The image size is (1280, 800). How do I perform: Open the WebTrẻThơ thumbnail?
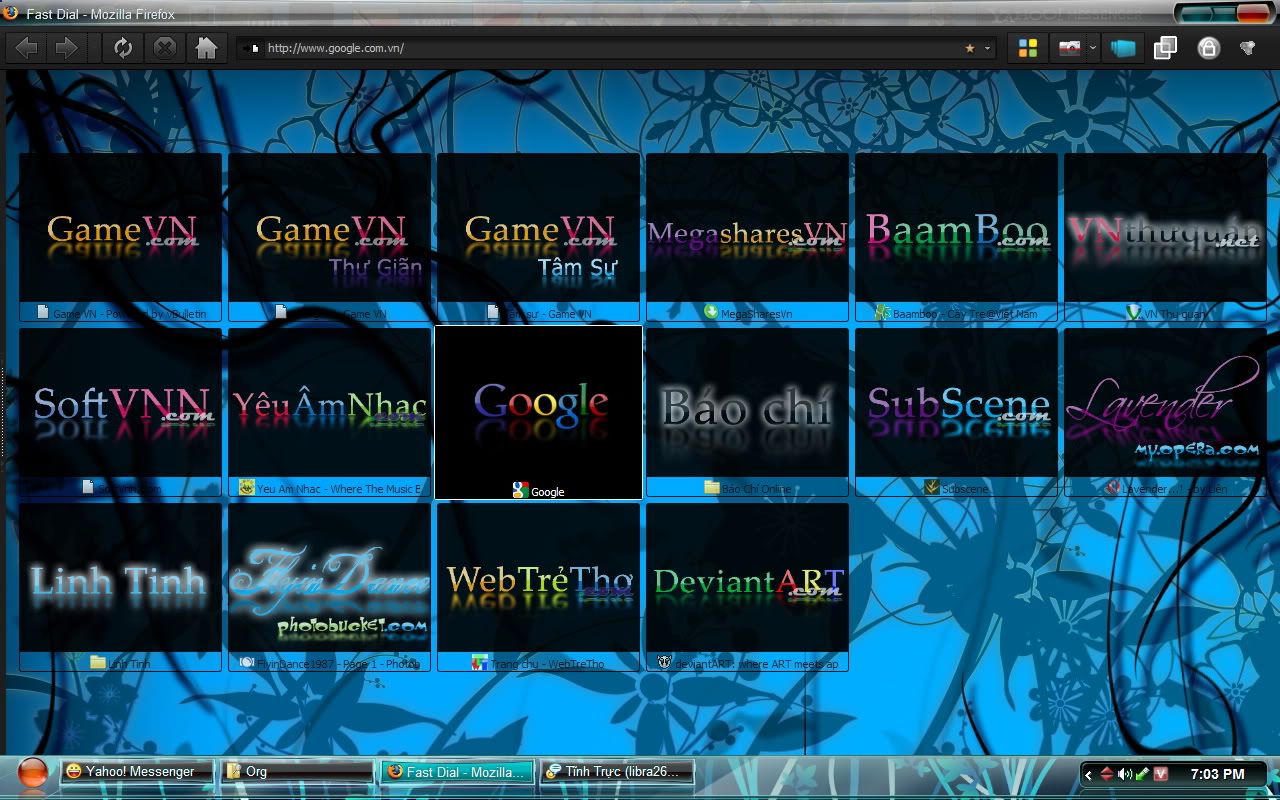[x=538, y=578]
